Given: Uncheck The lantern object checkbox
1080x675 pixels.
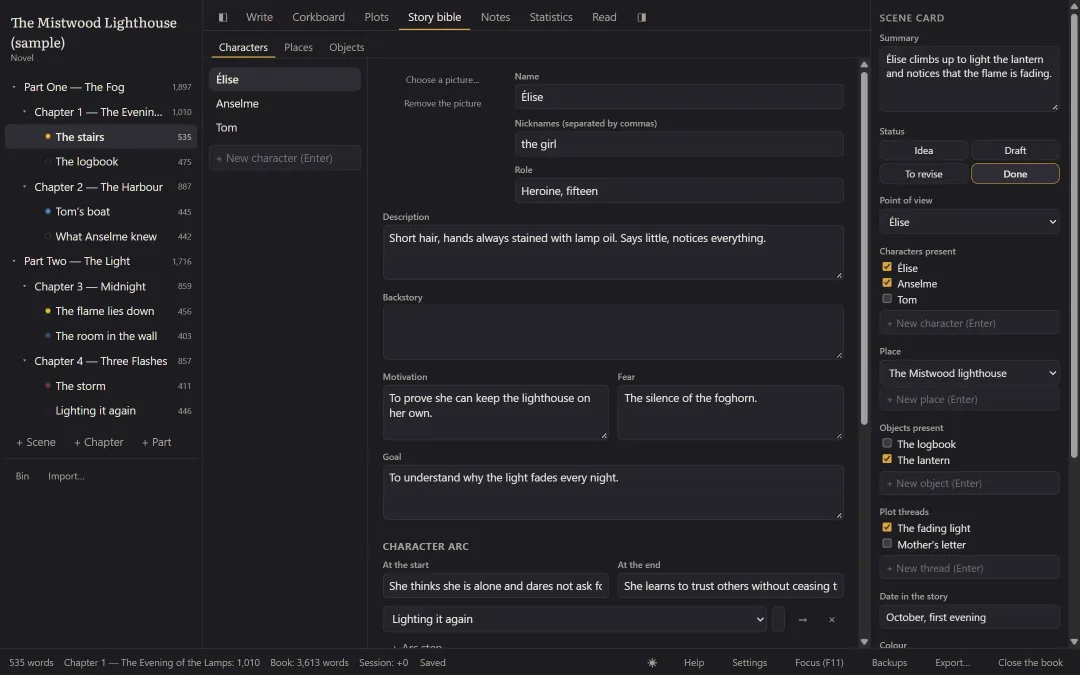Looking at the screenshot, I should click(887, 459).
